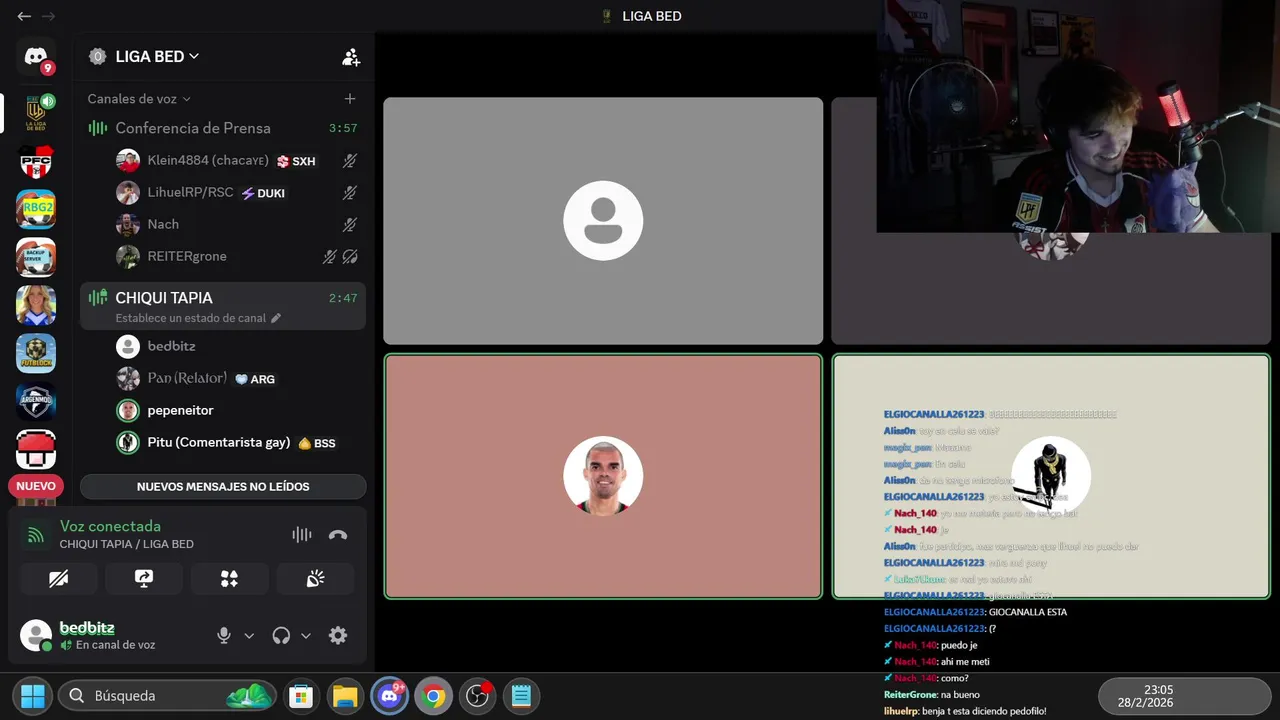Focus the pepeneitor pink video tile
The height and width of the screenshot is (720, 1280).
(603, 476)
